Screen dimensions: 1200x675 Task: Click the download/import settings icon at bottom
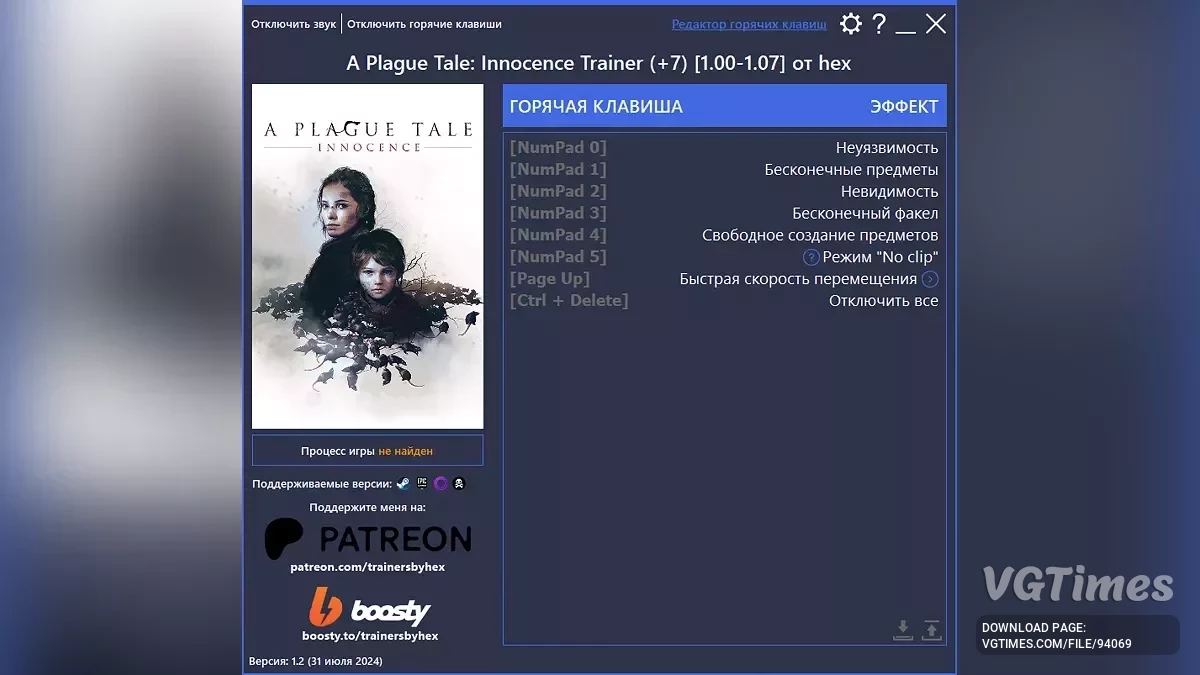[903, 630]
